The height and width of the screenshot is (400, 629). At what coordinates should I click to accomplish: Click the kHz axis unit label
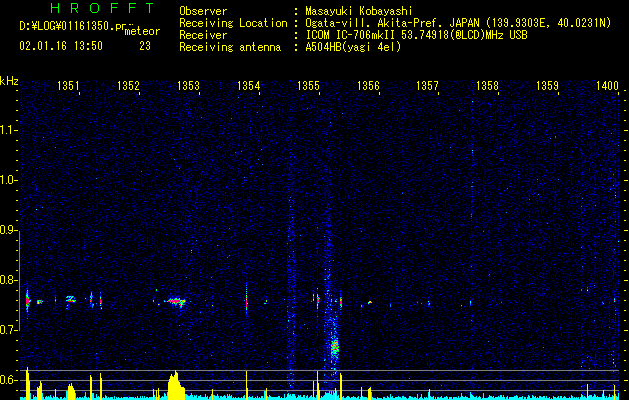point(9,81)
